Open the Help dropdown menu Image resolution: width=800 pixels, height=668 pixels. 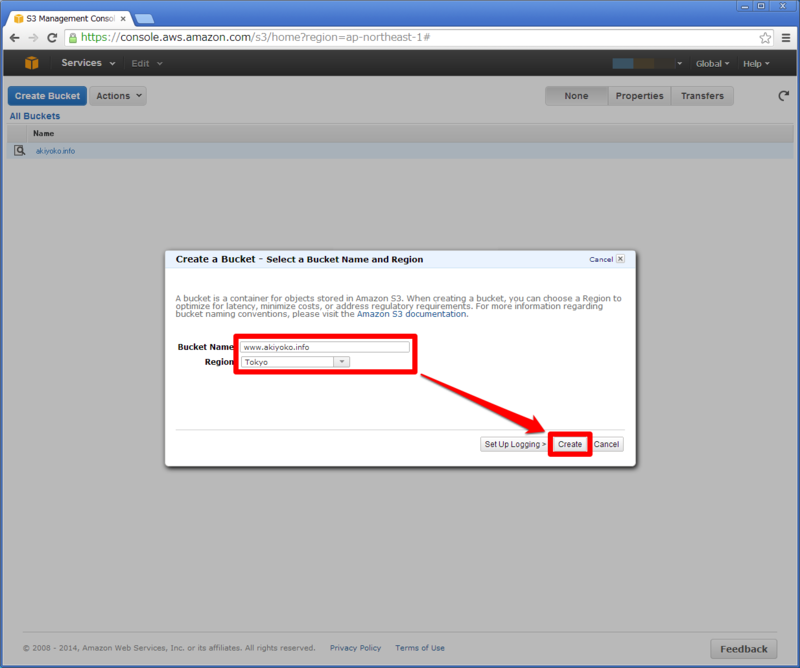[756, 63]
